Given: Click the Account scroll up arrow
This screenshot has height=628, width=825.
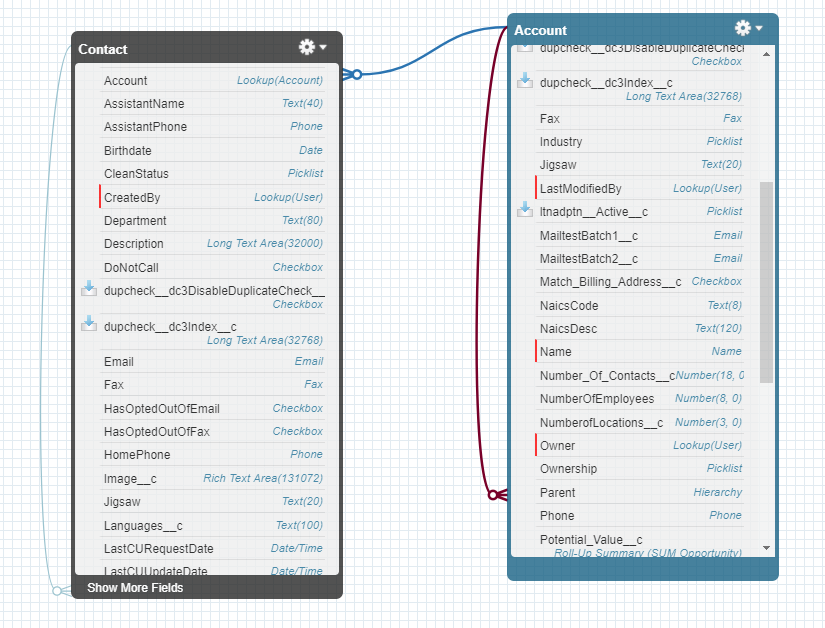Looking at the screenshot, I should click(x=767, y=54).
